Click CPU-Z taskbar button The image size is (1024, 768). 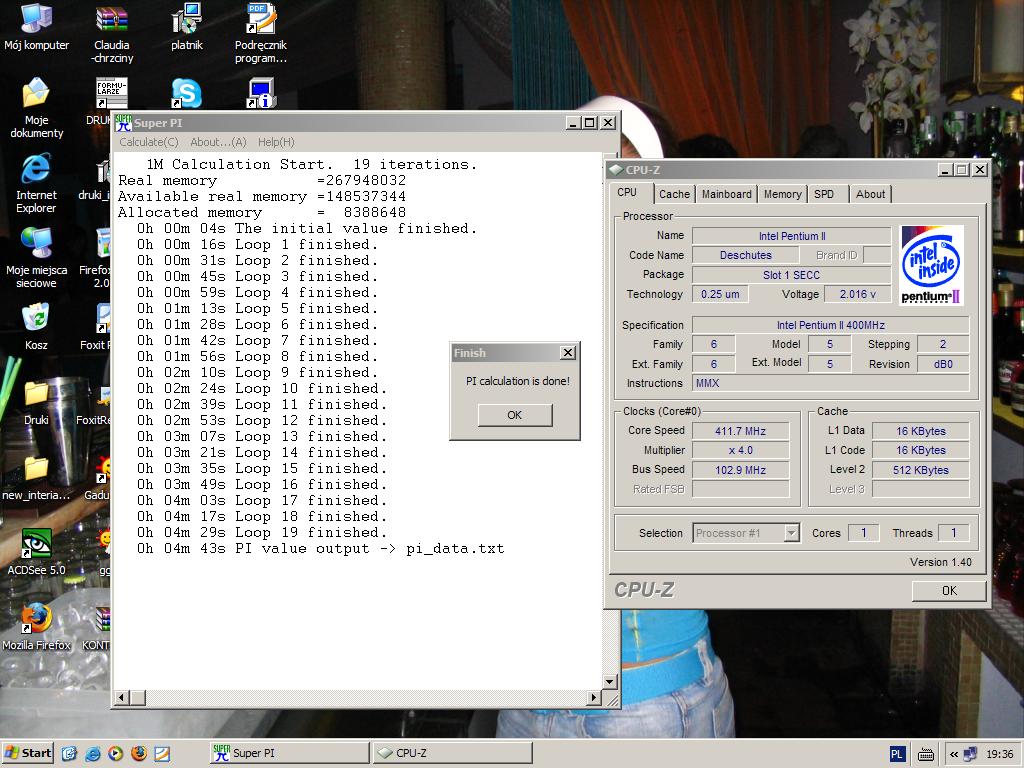(453, 753)
